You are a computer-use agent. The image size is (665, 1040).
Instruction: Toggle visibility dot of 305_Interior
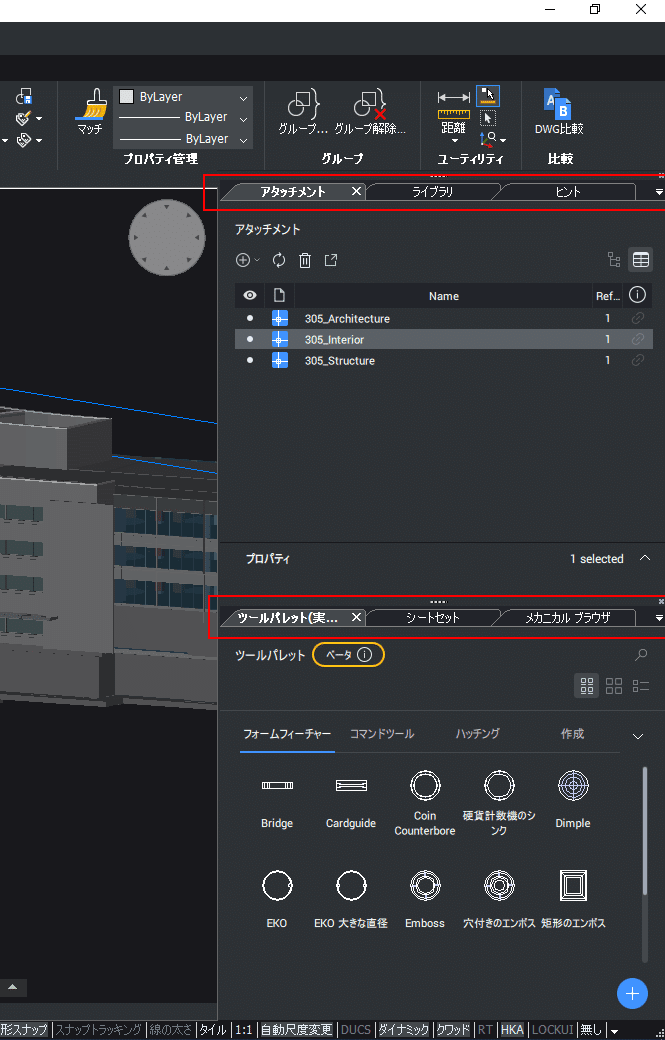click(250, 339)
